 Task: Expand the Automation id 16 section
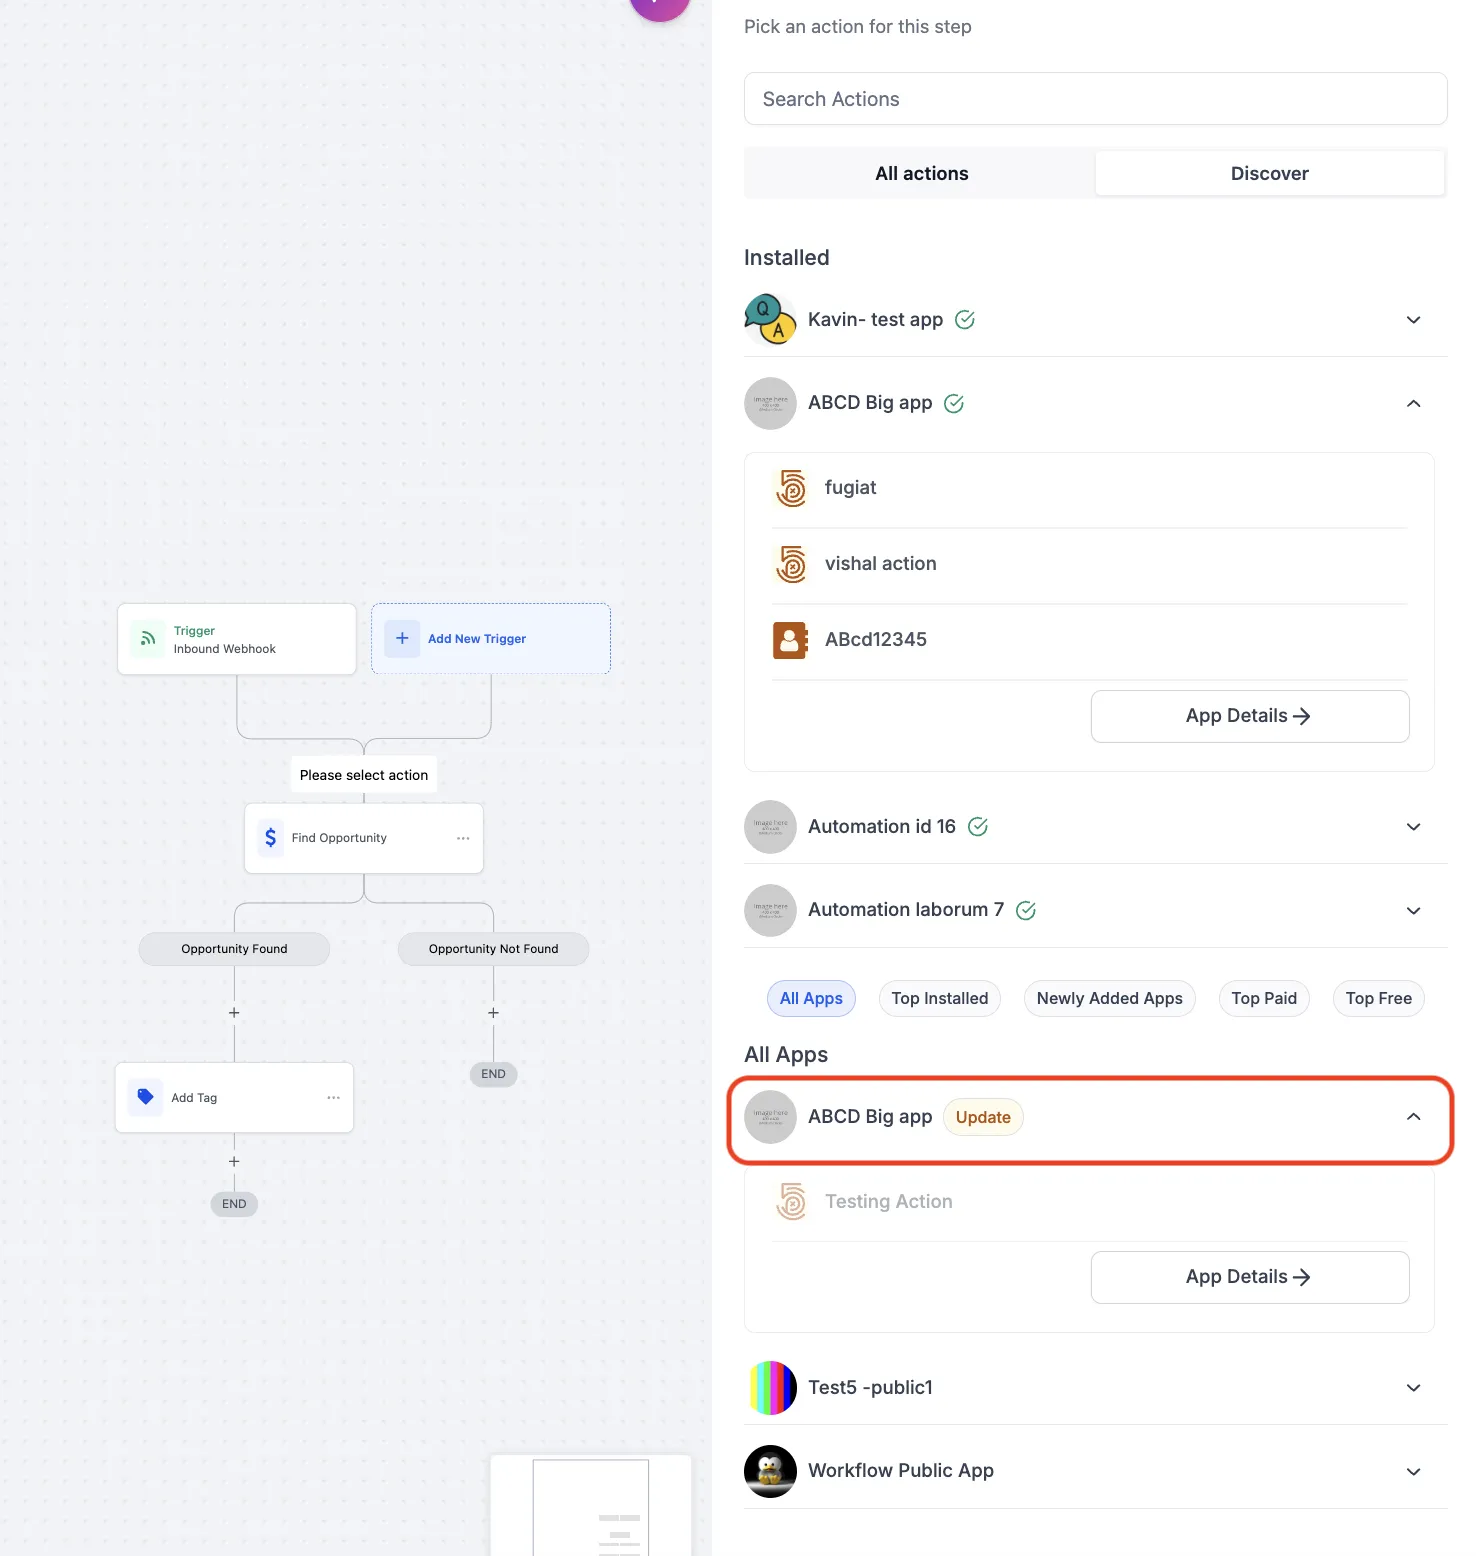[1414, 827]
